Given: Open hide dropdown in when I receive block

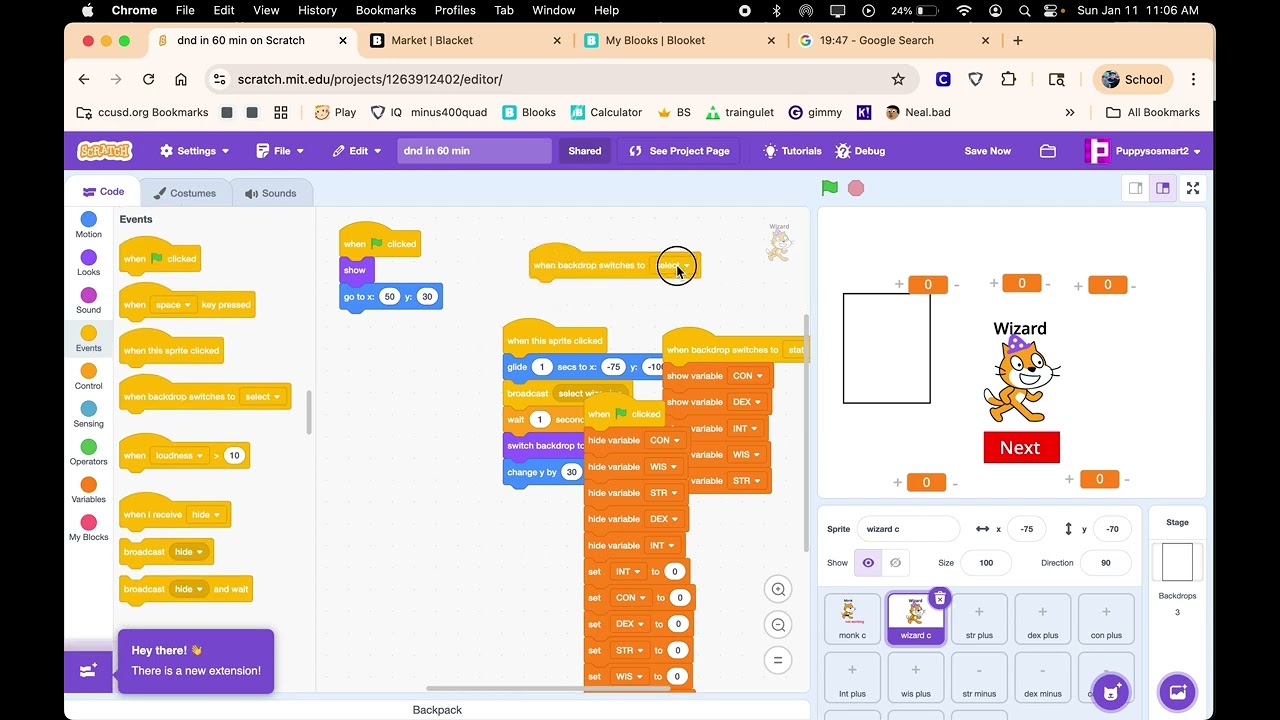Looking at the screenshot, I should coord(206,515).
